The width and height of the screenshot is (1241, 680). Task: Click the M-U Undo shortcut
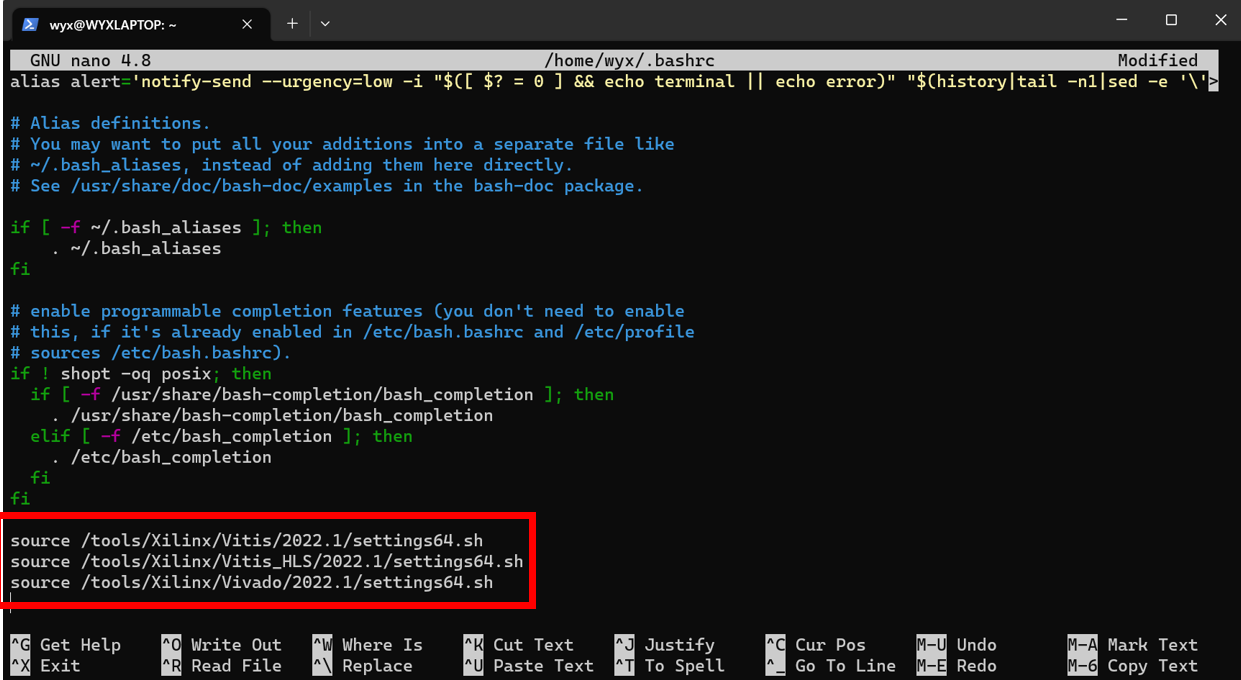(x=957, y=645)
